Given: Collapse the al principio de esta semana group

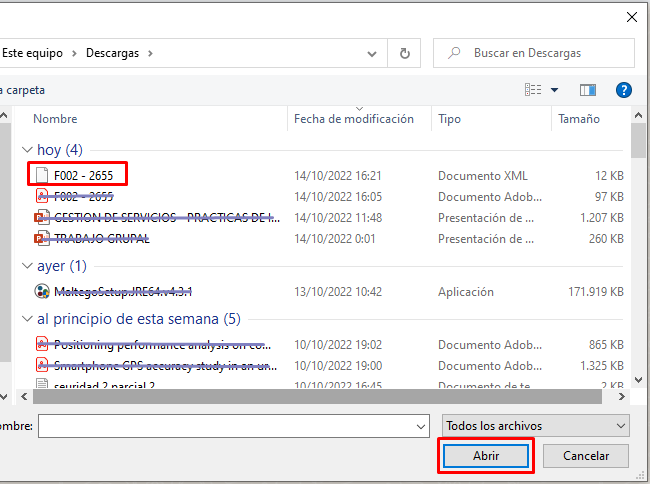Looking at the screenshot, I should click(27, 319).
